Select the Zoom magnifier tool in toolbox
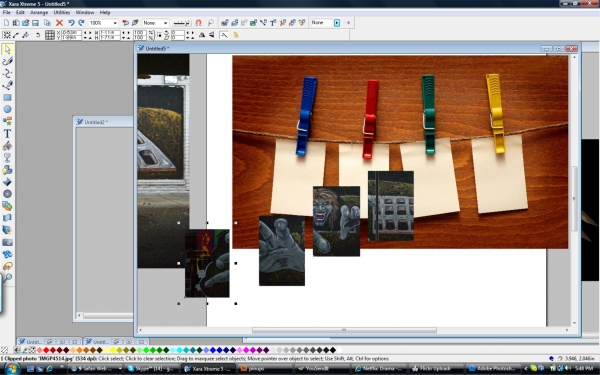Viewport: 600px width, 375px height. click(7, 277)
